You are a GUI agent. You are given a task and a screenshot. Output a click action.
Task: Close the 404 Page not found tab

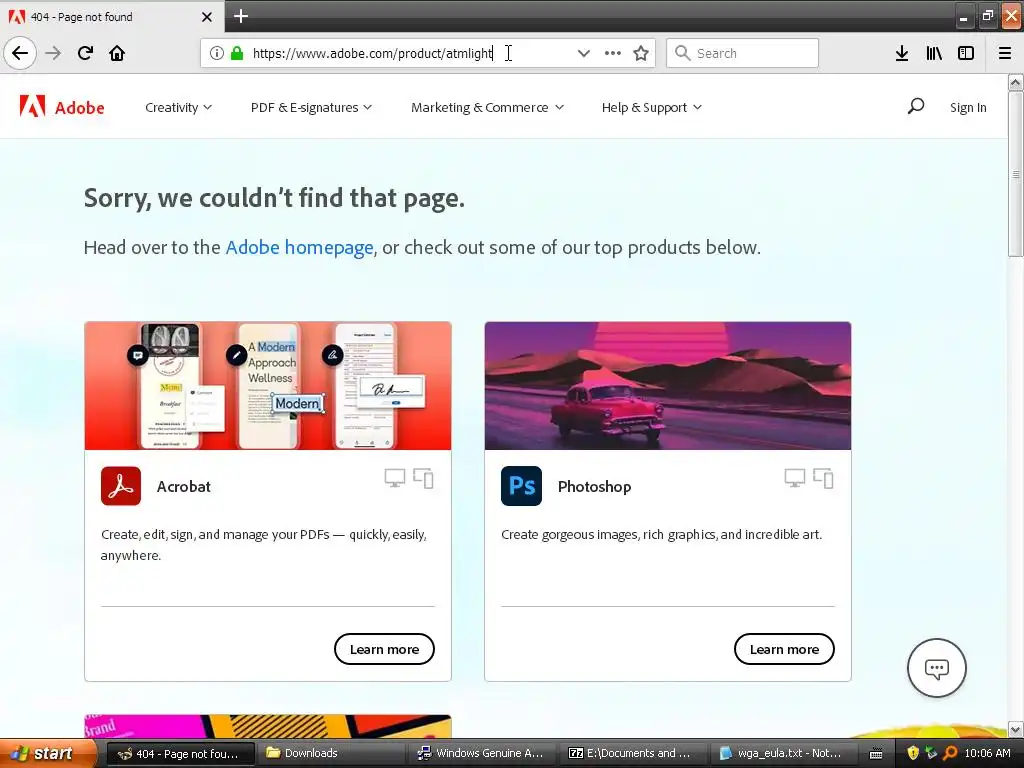coord(207,17)
